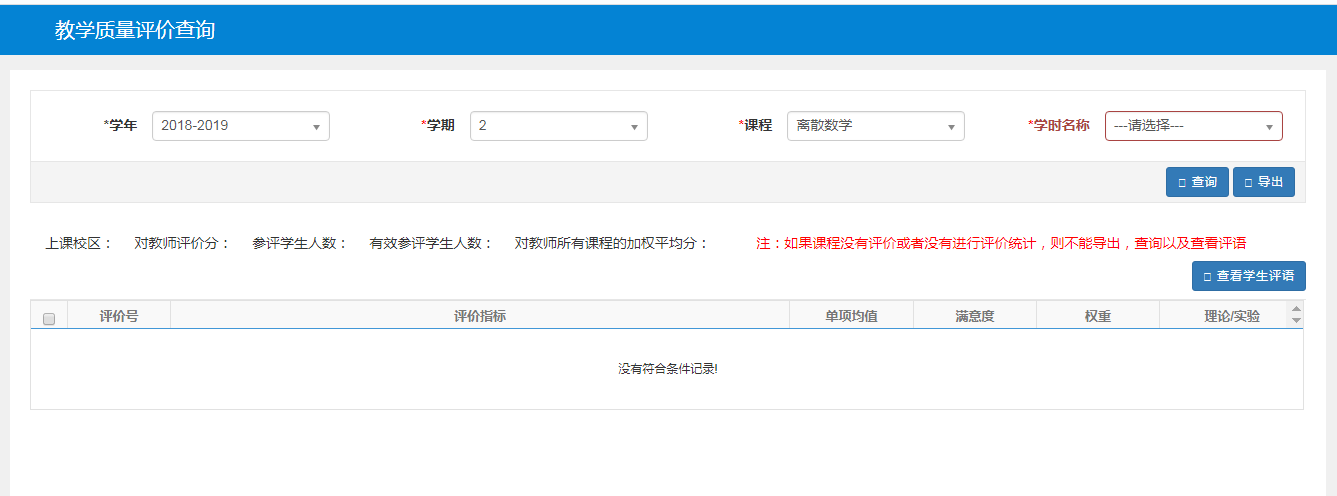Click the 理论/实验 column header
Viewport: 1337px width, 496px height.
tap(1232, 316)
